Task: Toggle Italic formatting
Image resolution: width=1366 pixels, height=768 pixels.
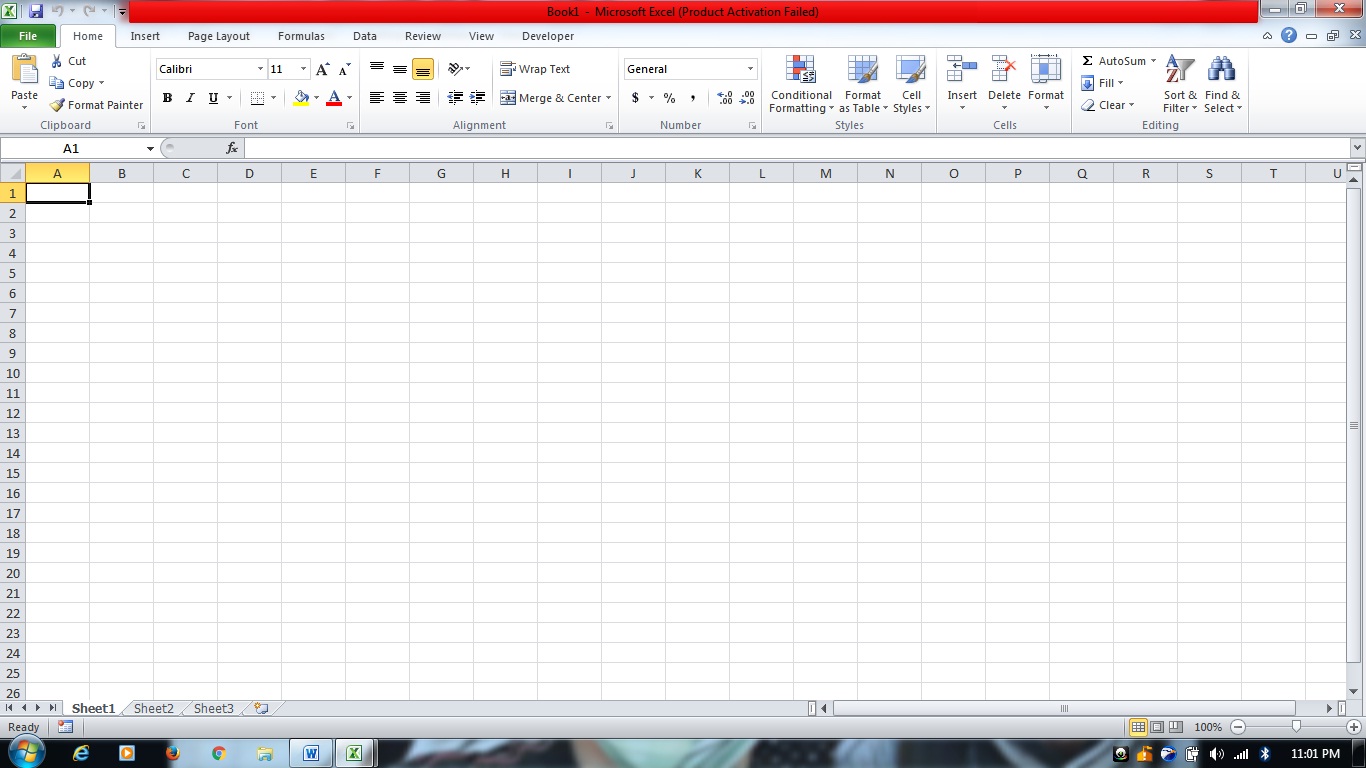Action: click(190, 98)
